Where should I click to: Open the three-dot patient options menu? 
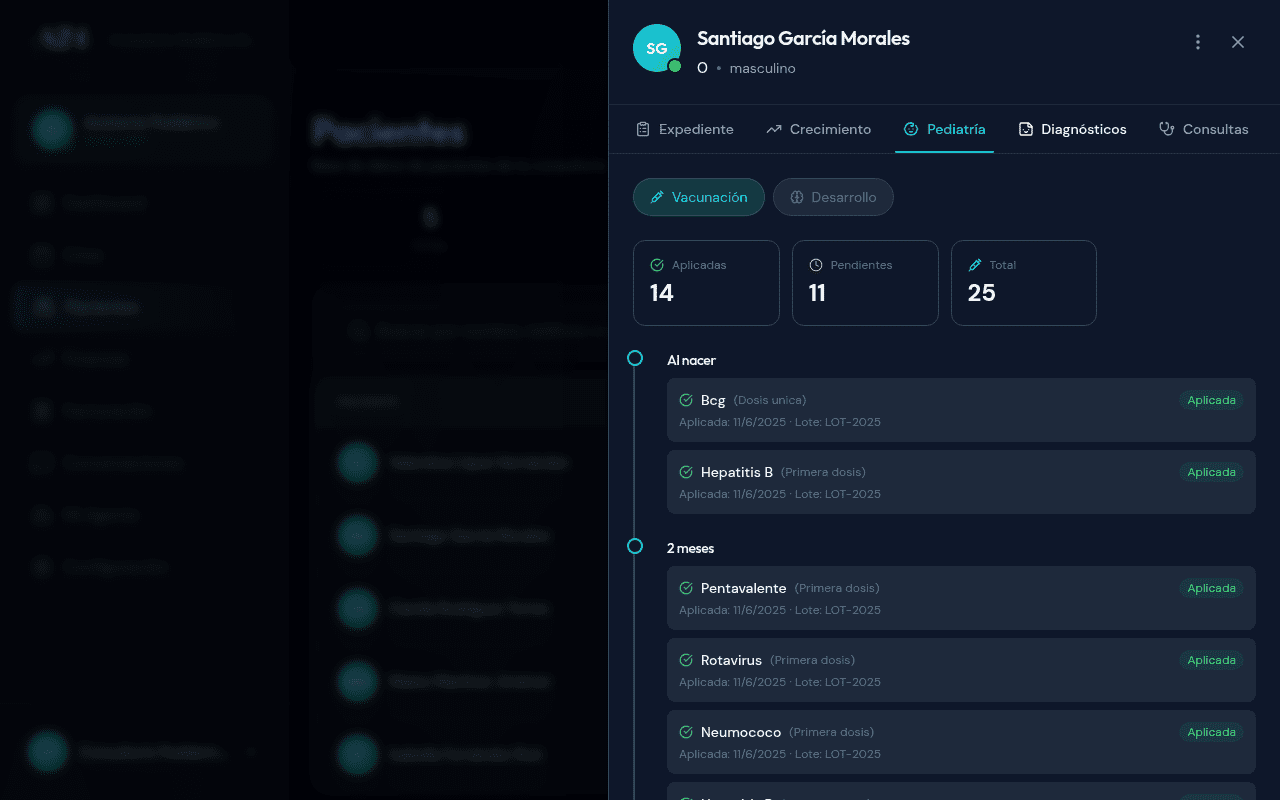pyautogui.click(x=1198, y=42)
